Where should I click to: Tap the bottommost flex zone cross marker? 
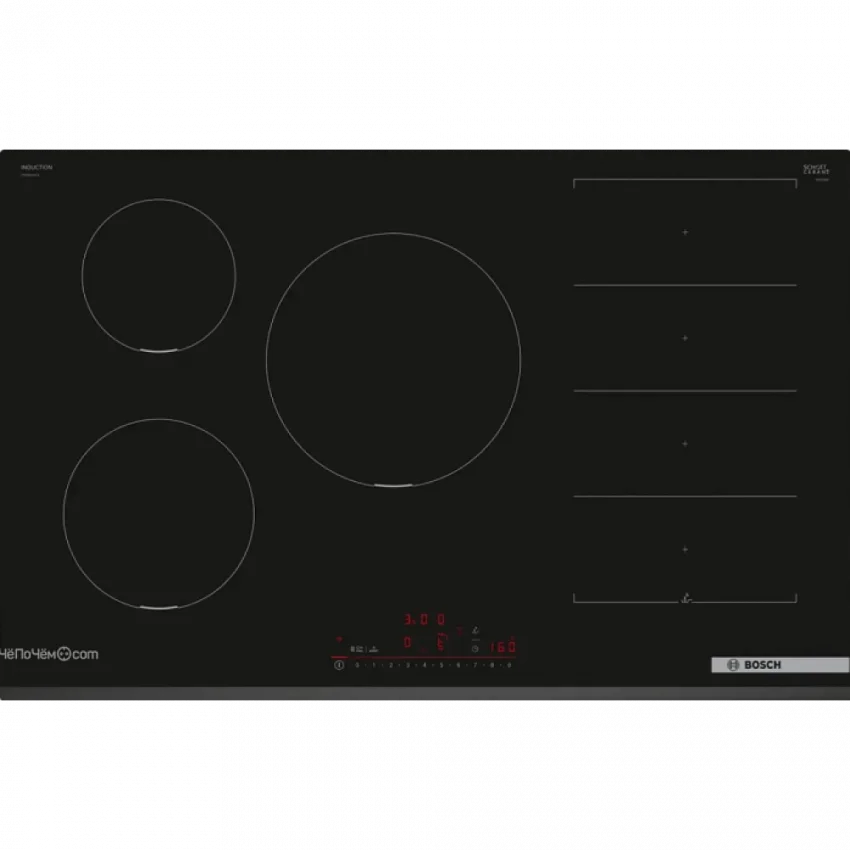pos(685,549)
